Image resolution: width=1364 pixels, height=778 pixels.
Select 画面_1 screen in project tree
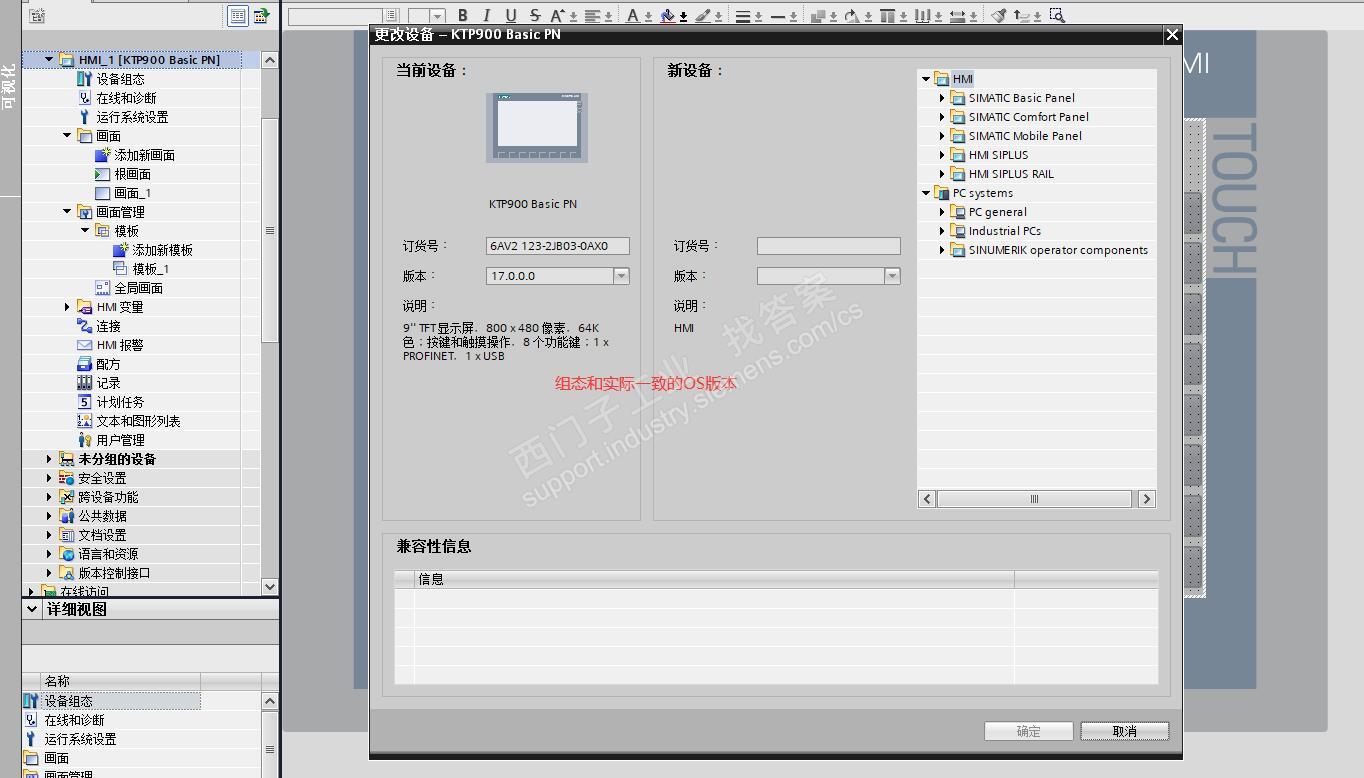(x=132, y=193)
